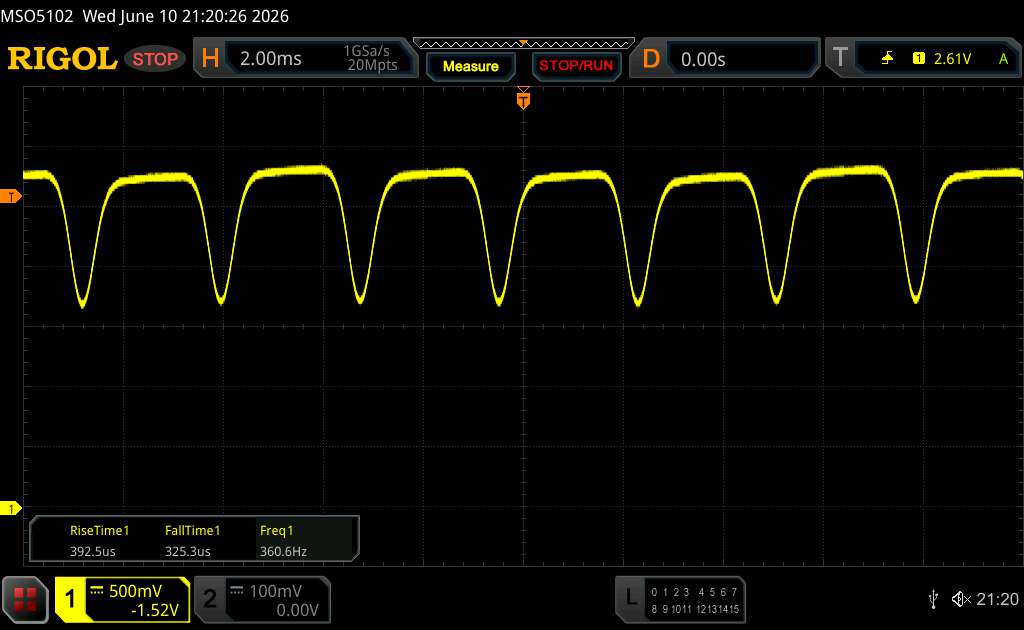The image size is (1024, 630).
Task: Enable channel 2
Action: (x=210, y=599)
